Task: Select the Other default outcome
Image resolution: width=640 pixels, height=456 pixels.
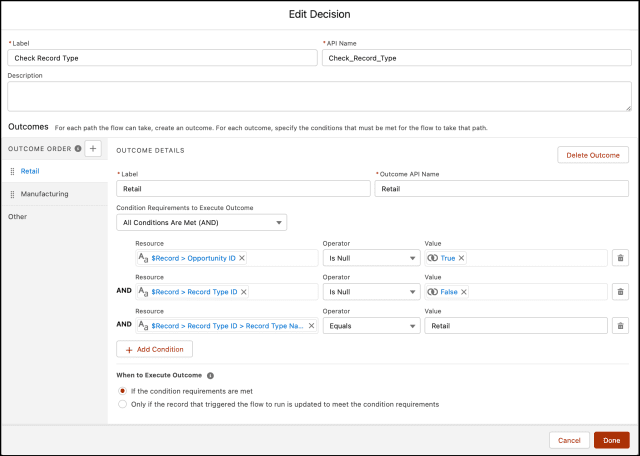Action: point(18,217)
